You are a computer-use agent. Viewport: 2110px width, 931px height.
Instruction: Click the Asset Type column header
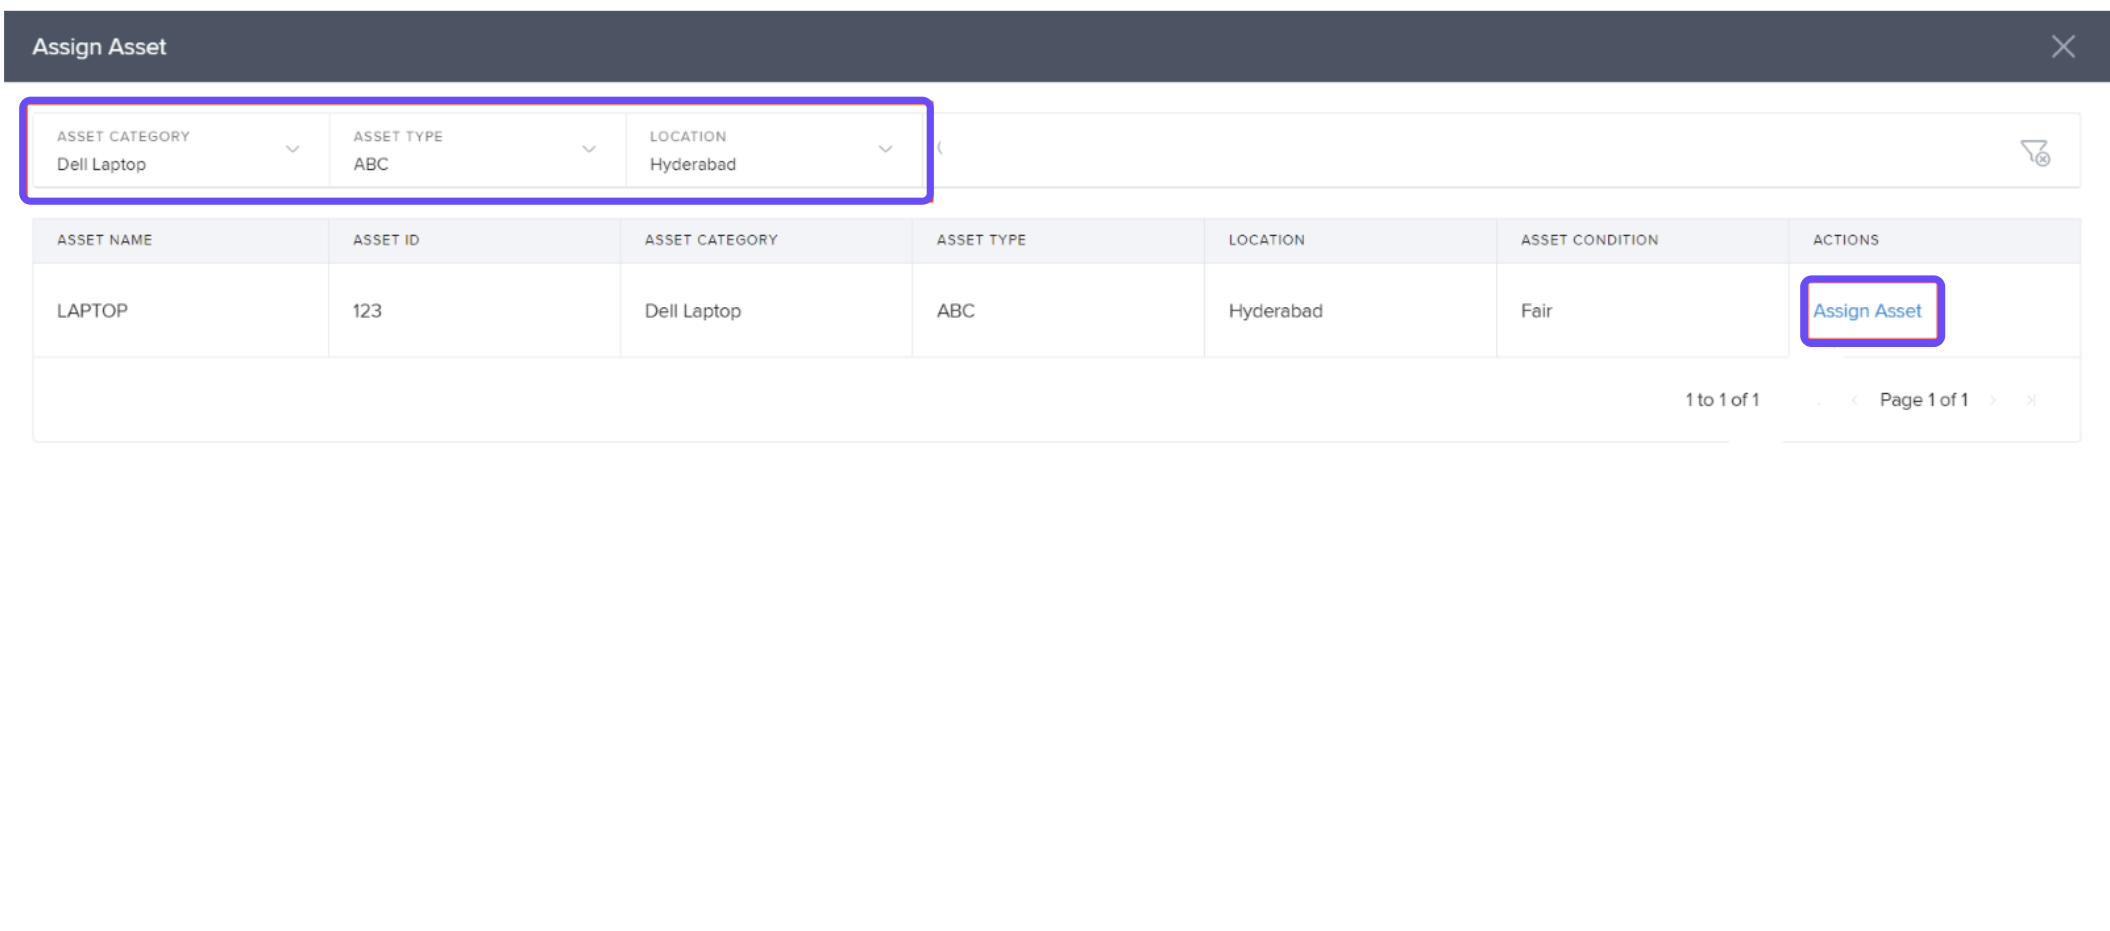coord(981,240)
